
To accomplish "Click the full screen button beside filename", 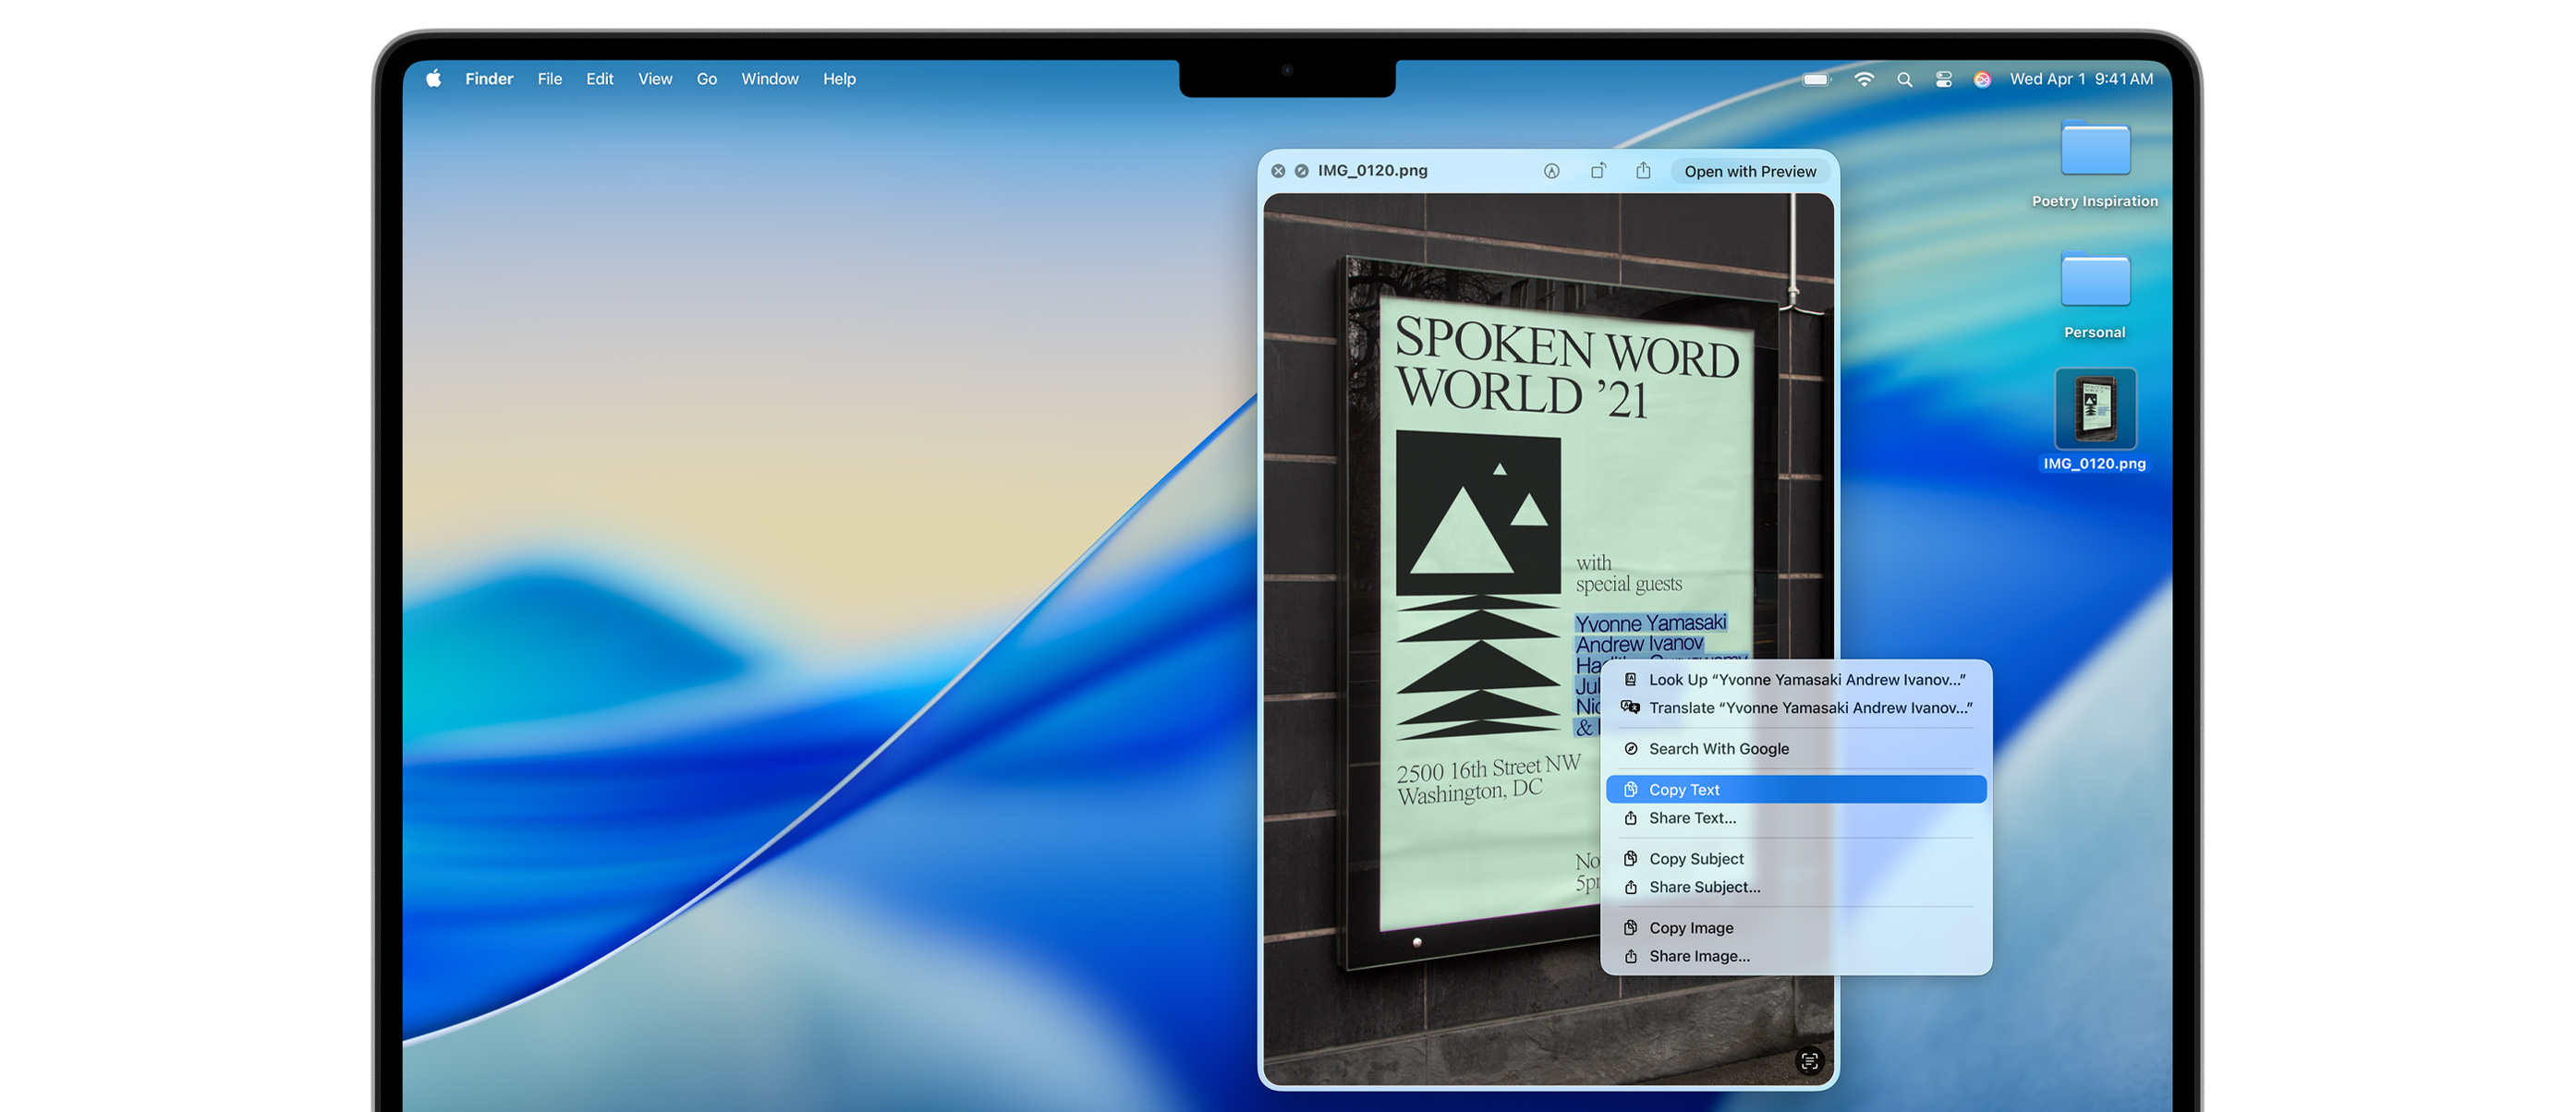I will [x=1301, y=171].
